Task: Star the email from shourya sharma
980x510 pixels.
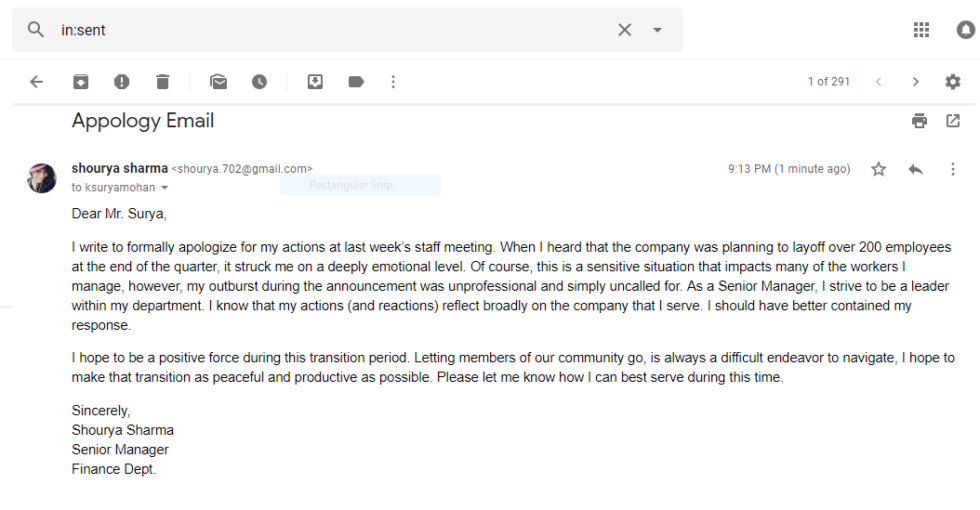Action: pyautogui.click(x=878, y=169)
